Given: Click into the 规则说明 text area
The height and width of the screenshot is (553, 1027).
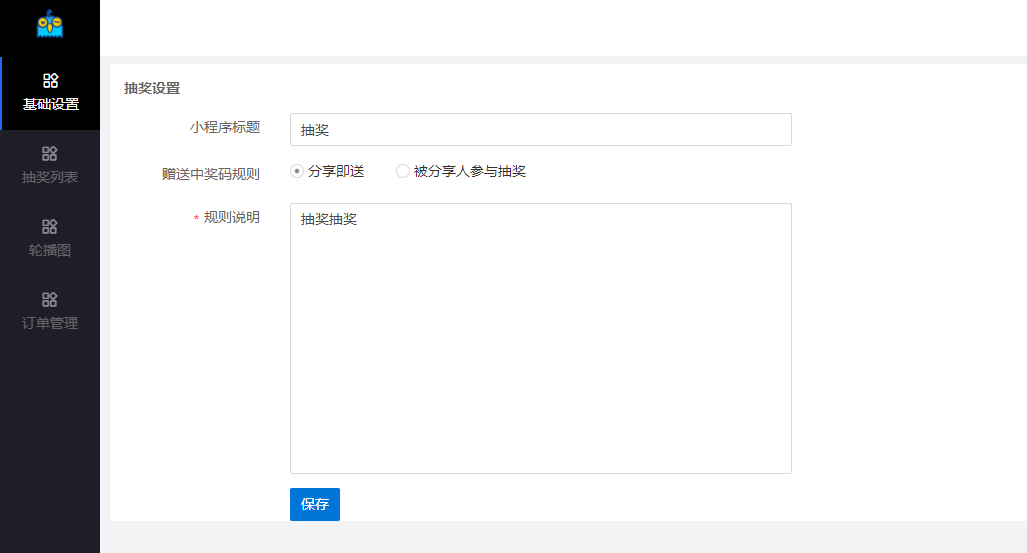Looking at the screenshot, I should tap(540, 338).
